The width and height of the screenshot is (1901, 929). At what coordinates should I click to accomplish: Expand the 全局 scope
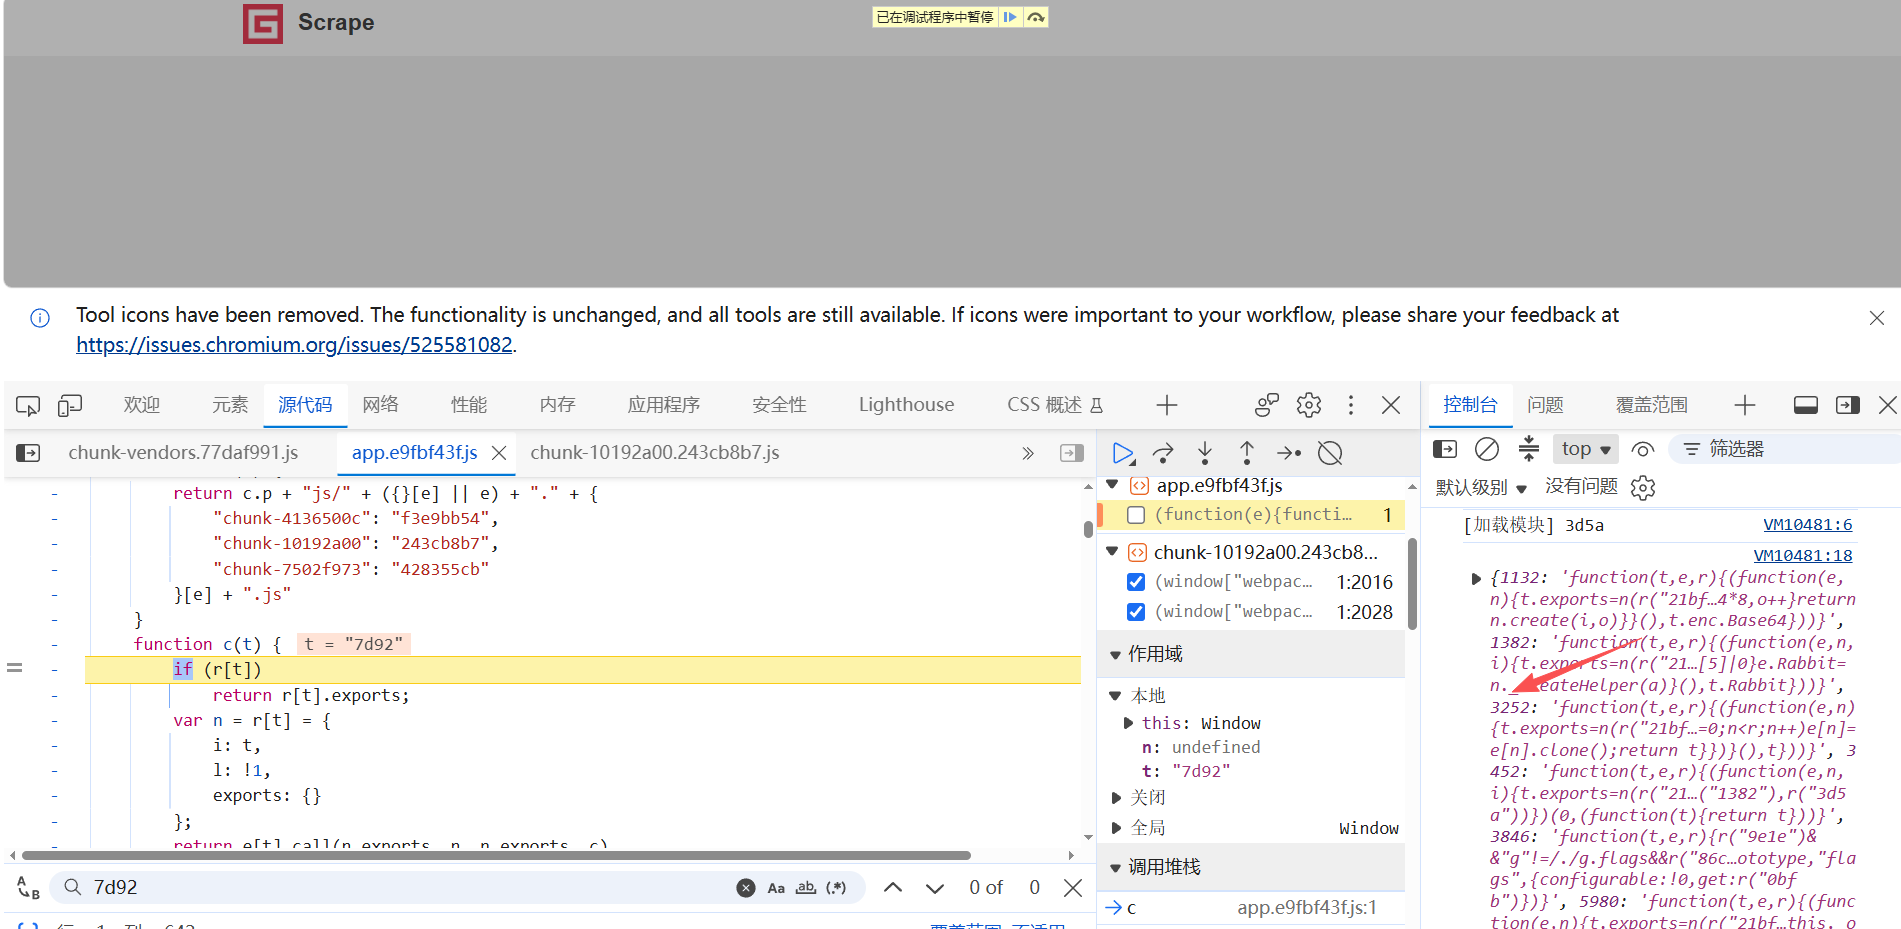click(x=1116, y=828)
